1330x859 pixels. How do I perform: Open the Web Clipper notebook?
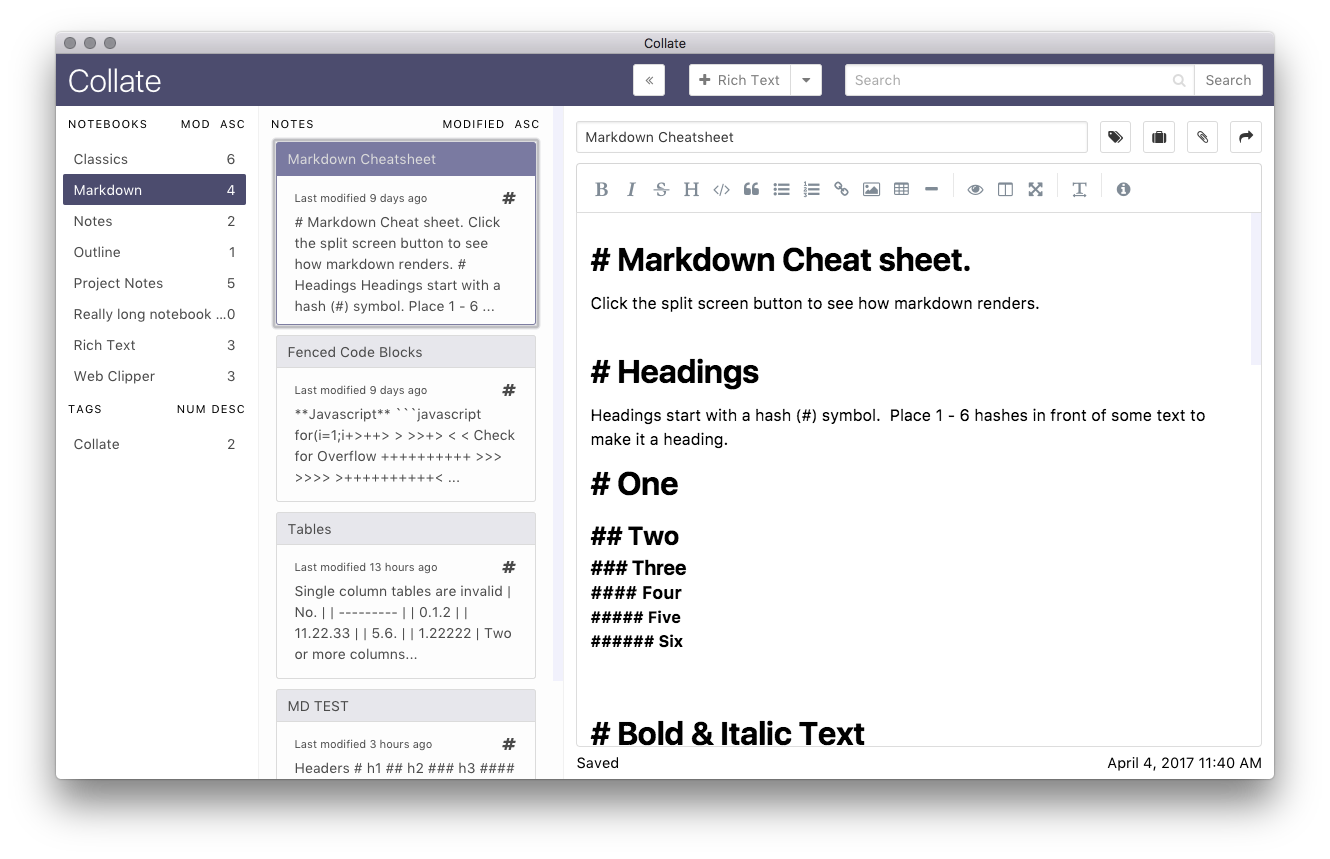coord(154,376)
